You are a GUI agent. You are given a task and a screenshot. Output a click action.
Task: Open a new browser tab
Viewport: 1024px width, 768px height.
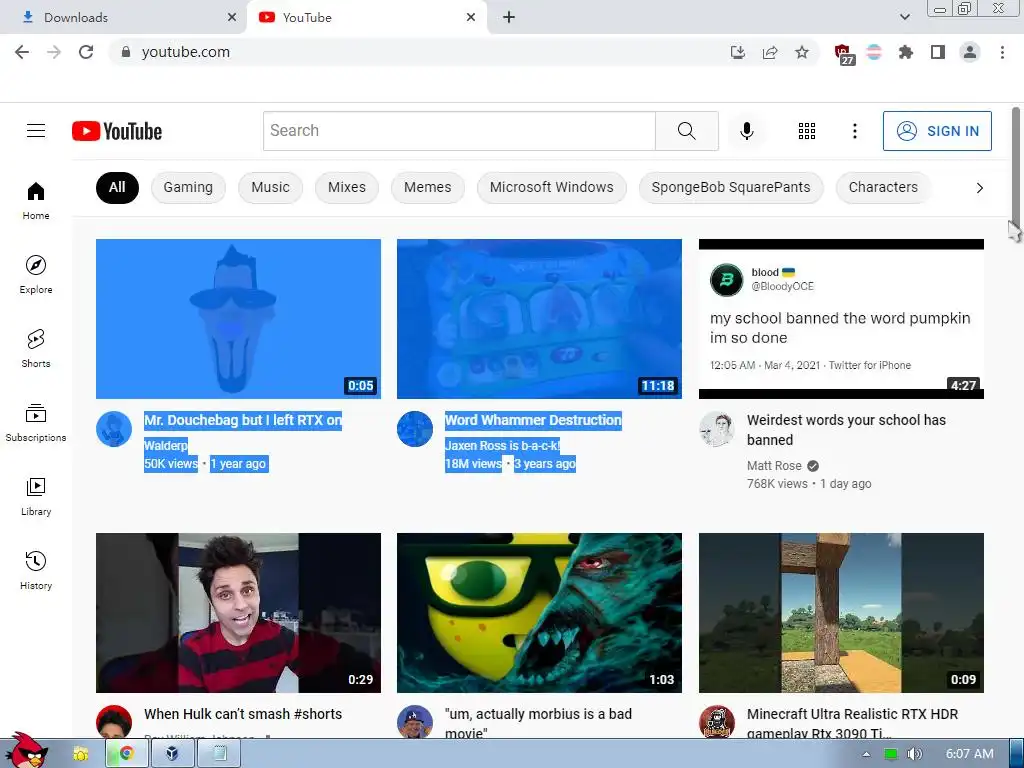[x=509, y=18]
